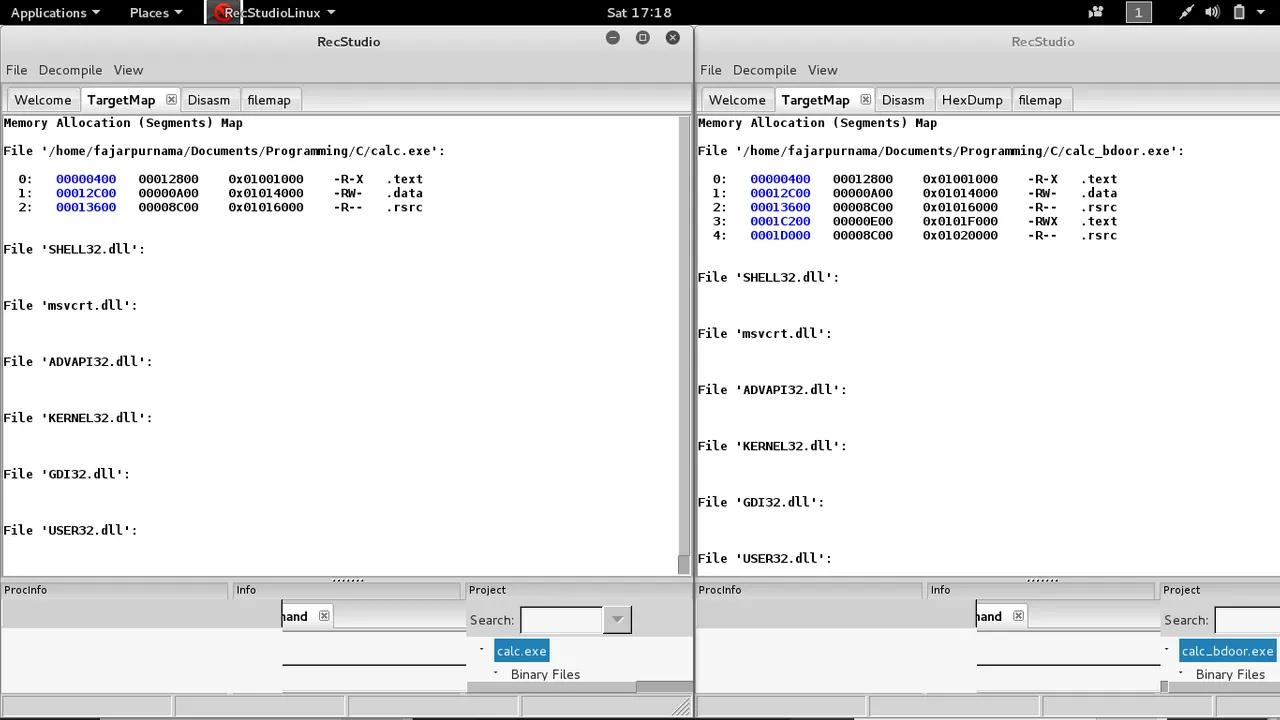Click horizontal scrollbar in left Project panel
Viewport: 1280px width, 720px height.
(580, 687)
